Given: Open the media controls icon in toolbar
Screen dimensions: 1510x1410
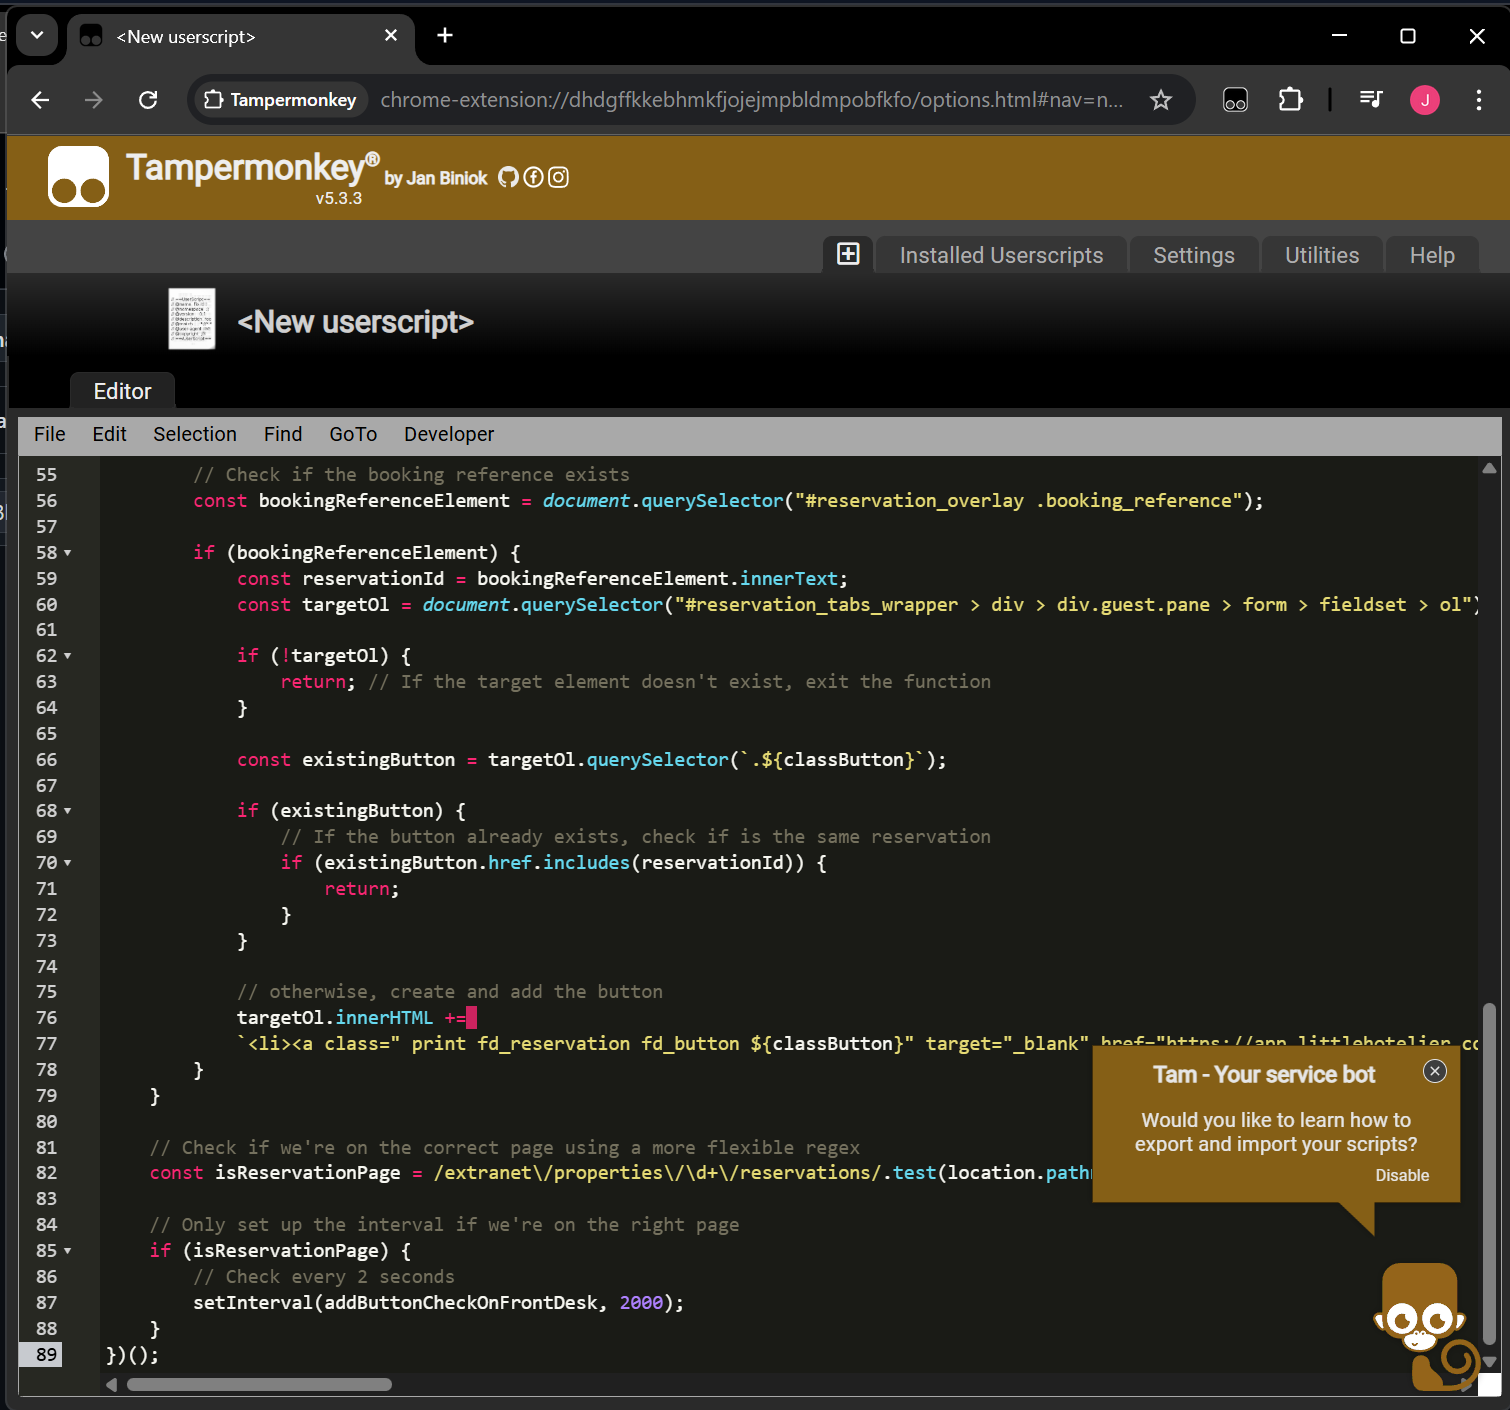Looking at the screenshot, I should (1370, 99).
